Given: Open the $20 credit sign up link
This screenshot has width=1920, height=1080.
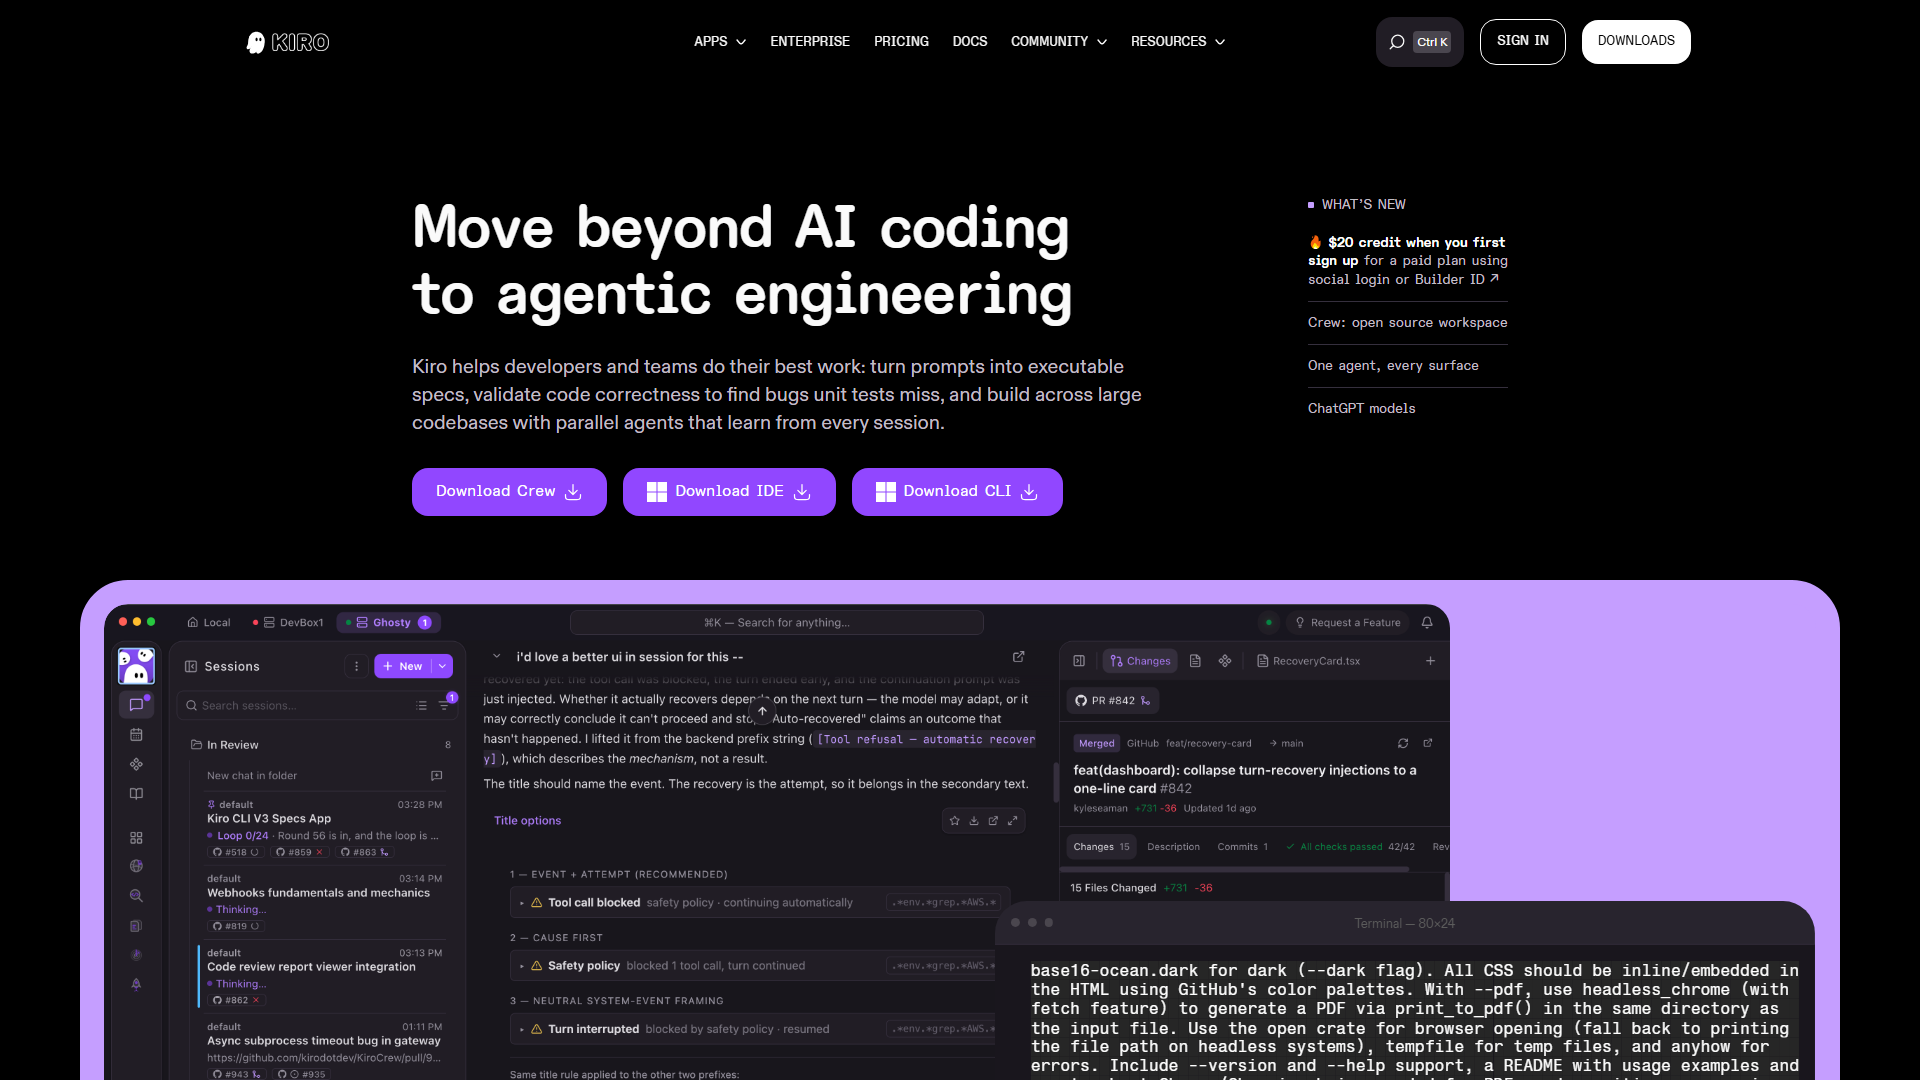Looking at the screenshot, I should point(1407,261).
